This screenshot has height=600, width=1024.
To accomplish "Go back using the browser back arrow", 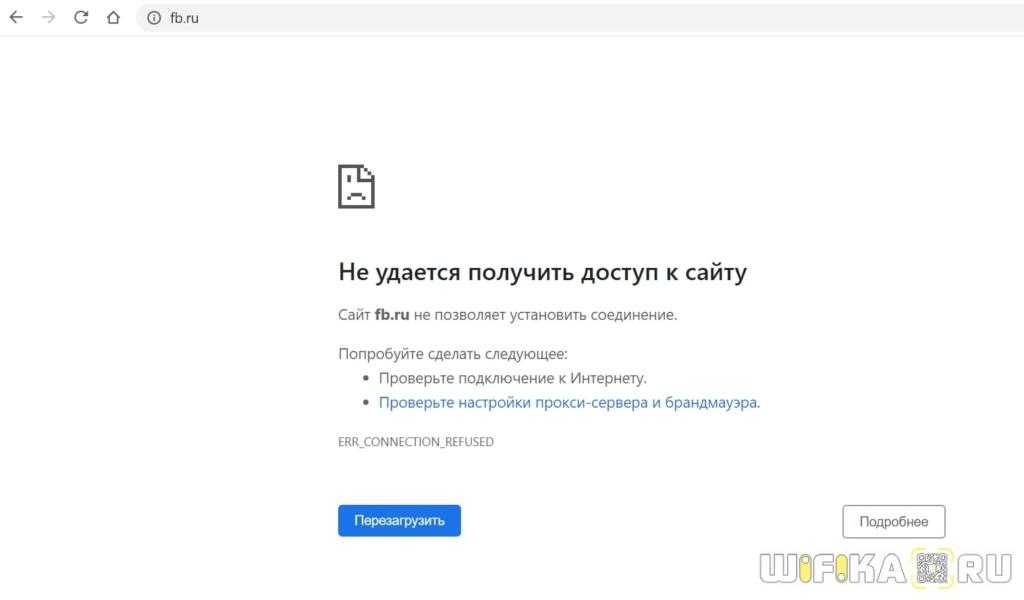I will click(16, 17).
